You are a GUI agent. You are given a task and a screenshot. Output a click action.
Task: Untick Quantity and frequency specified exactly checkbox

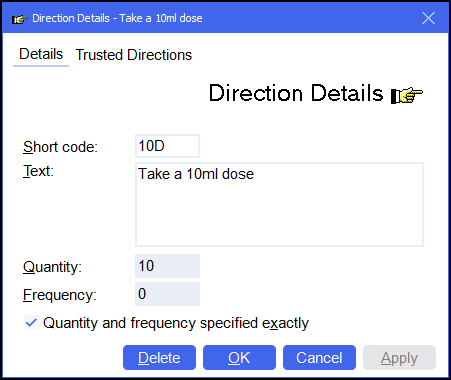click(x=31, y=323)
